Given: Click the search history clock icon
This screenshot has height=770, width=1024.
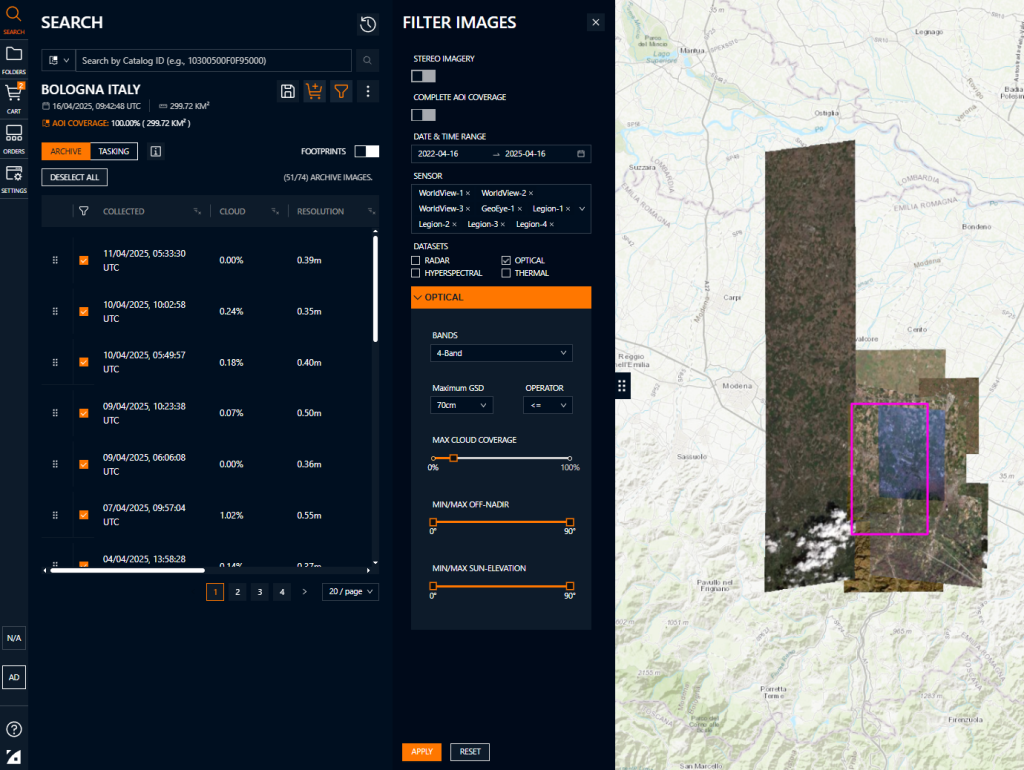Looking at the screenshot, I should click(368, 24).
